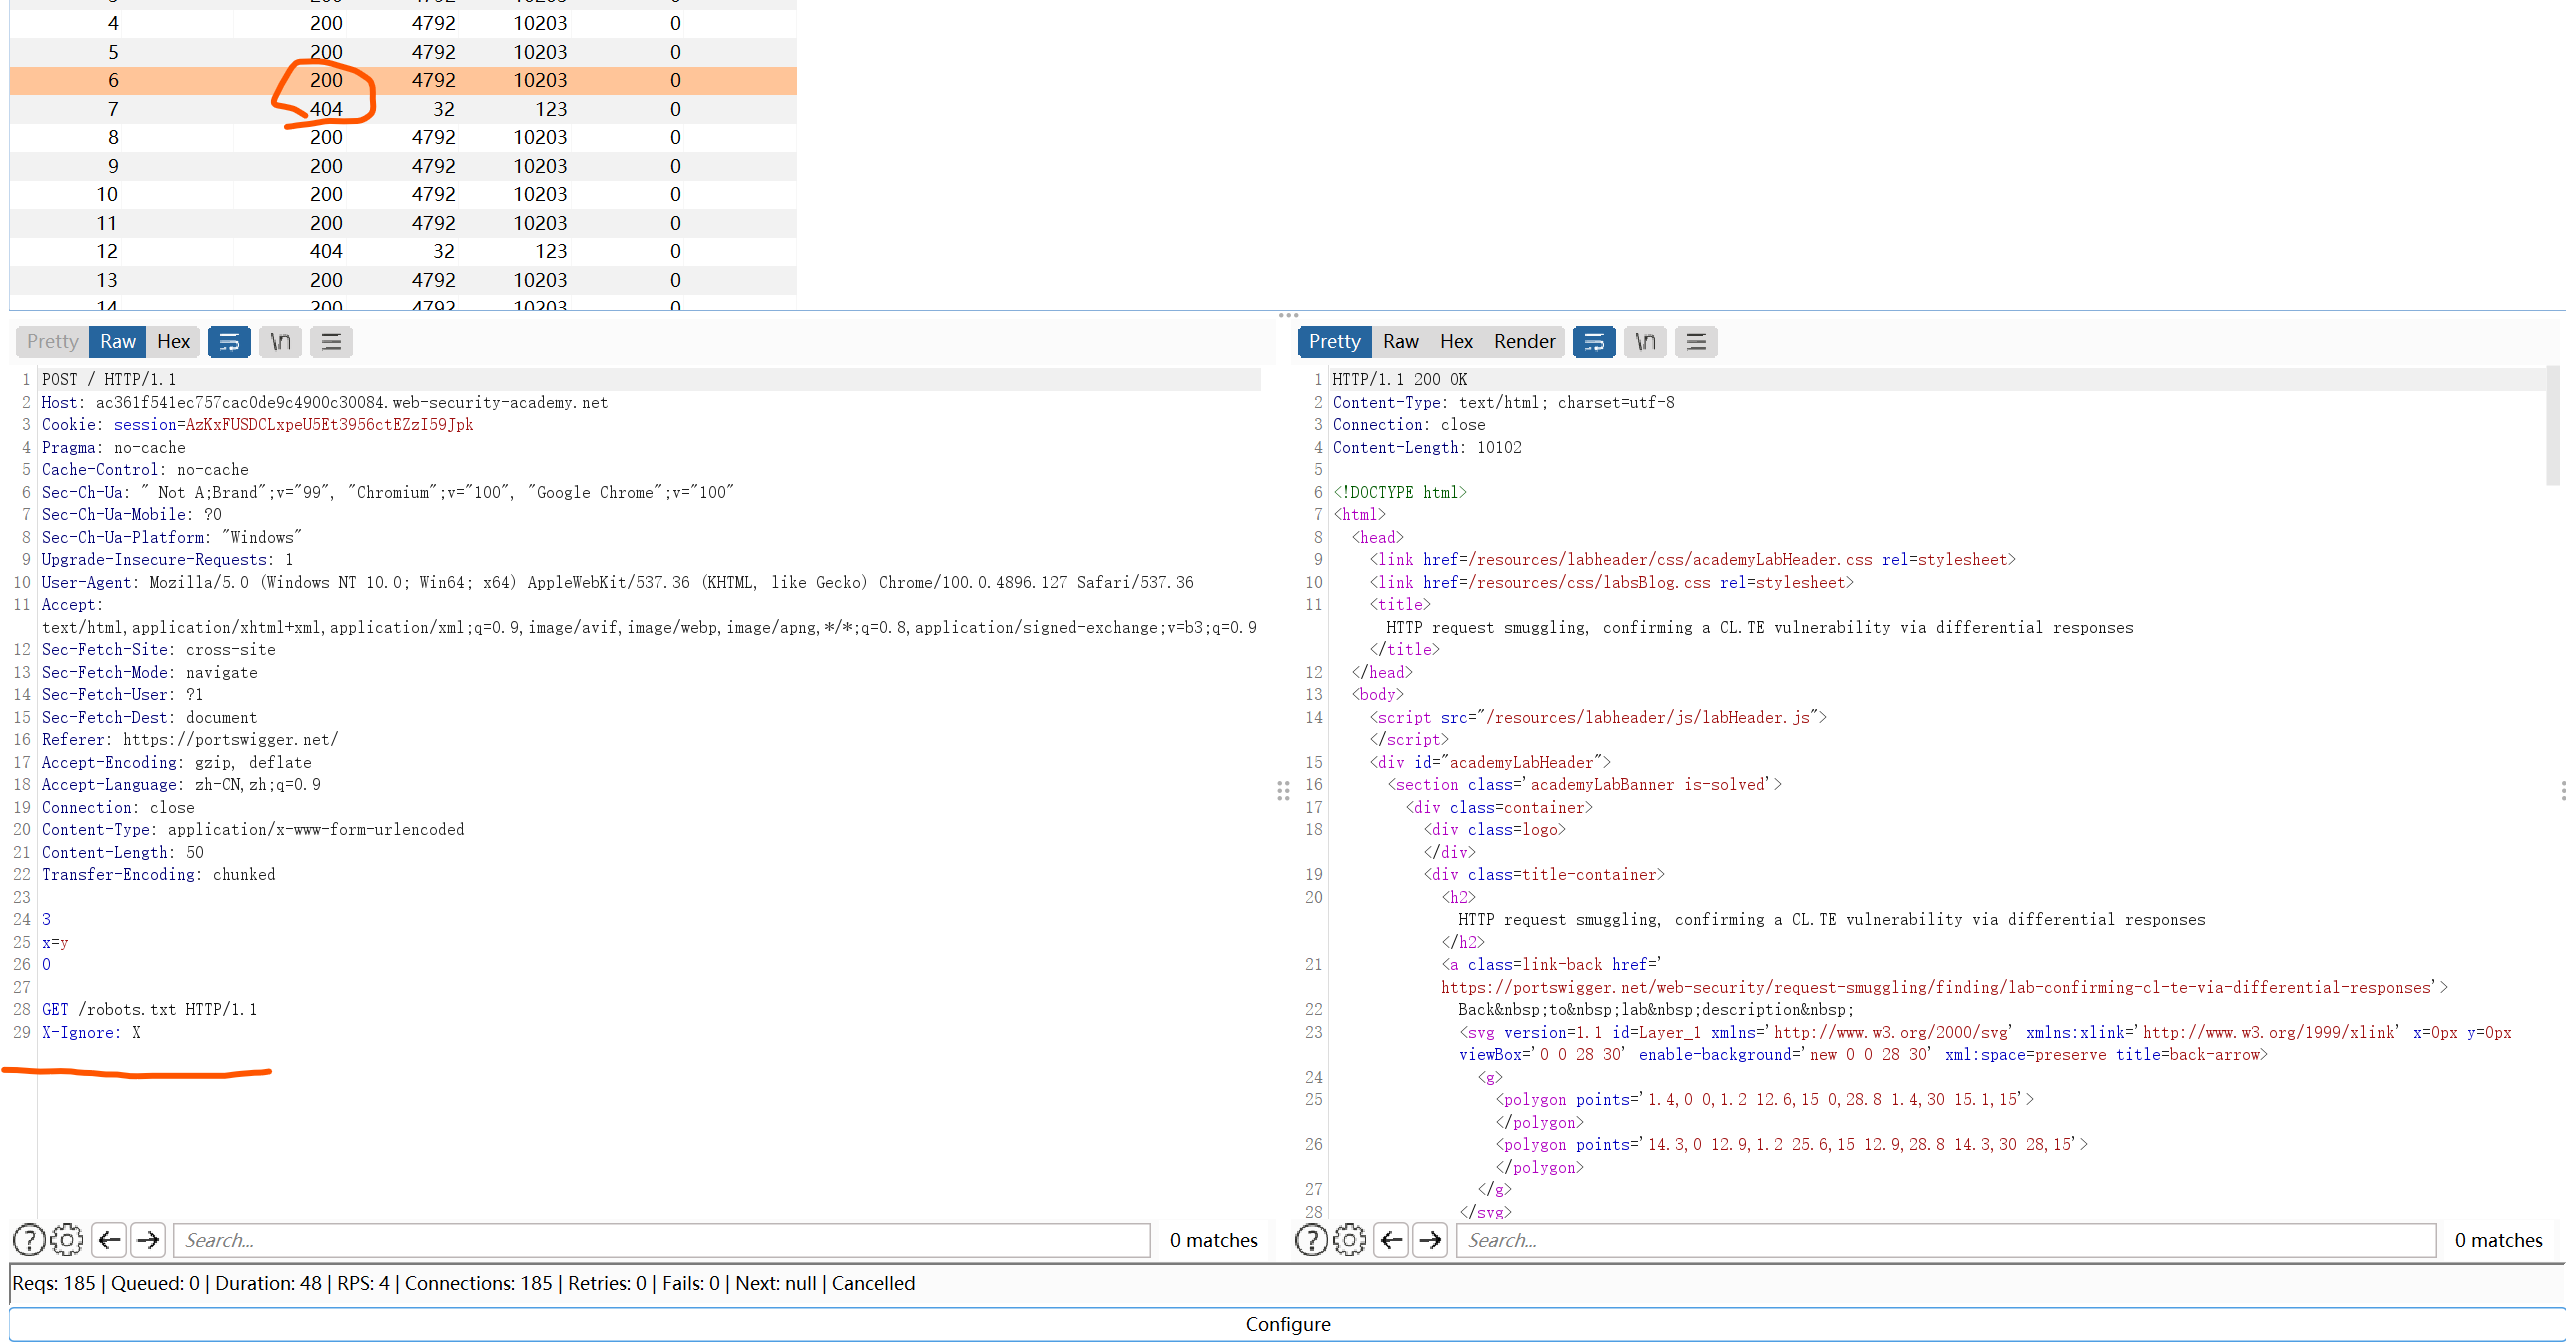Select result row 13 in the table
The image size is (2566, 1342).
pyautogui.click(x=403, y=280)
